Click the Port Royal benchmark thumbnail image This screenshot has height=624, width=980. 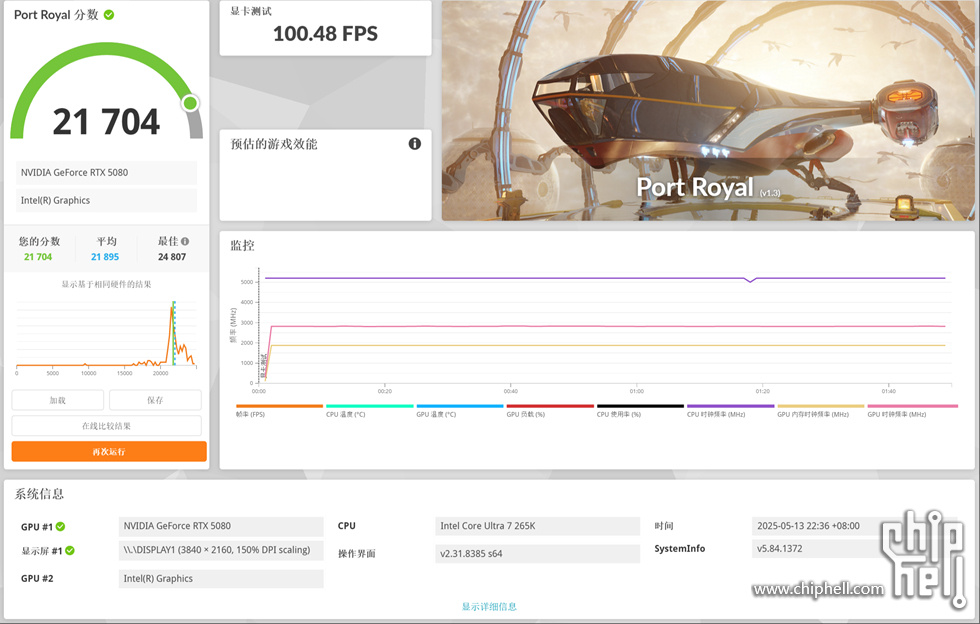coord(708,110)
